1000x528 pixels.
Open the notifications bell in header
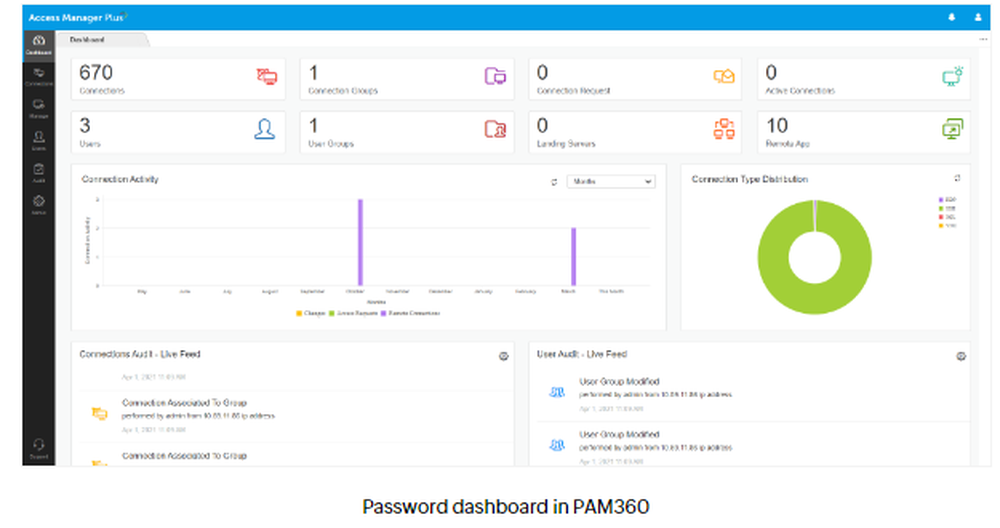click(952, 17)
